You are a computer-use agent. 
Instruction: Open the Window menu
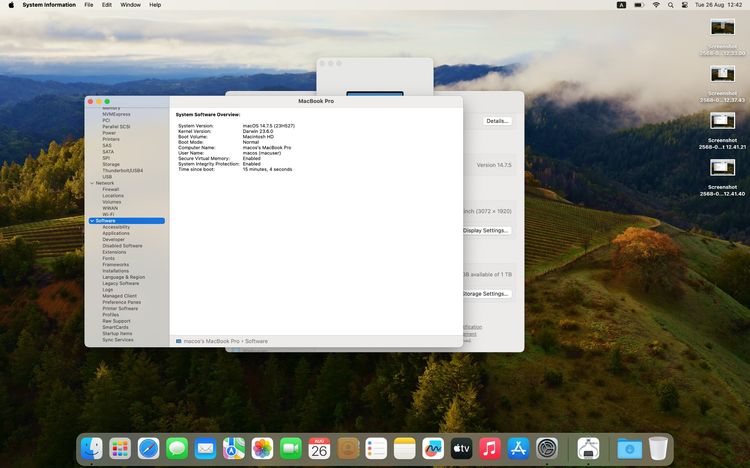[x=130, y=5]
